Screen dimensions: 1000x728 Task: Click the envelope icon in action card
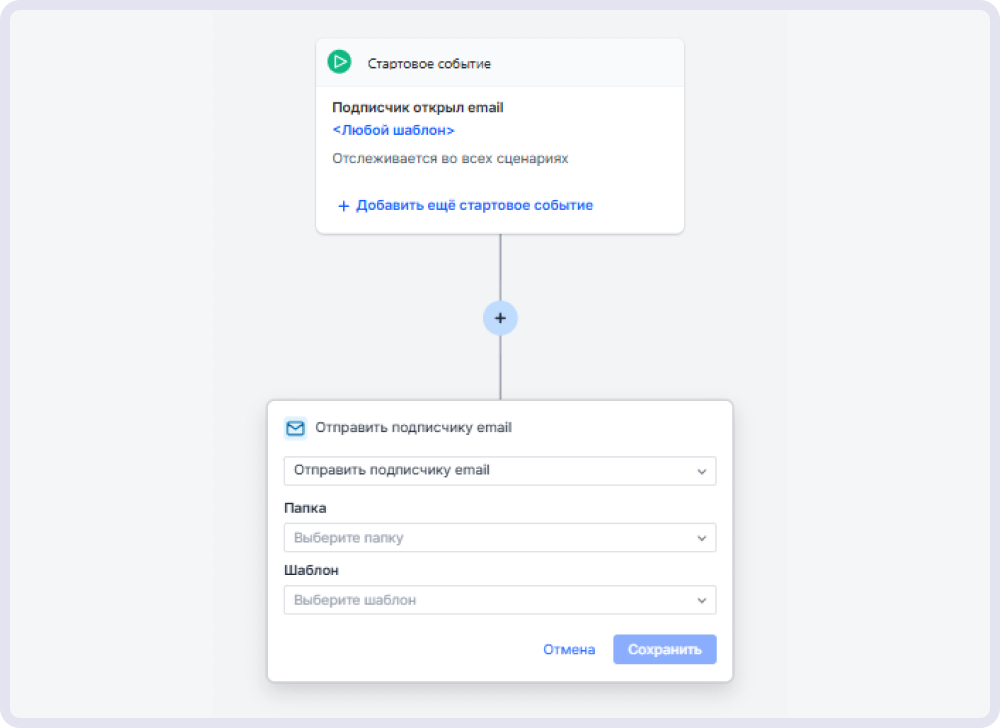pyautogui.click(x=295, y=428)
